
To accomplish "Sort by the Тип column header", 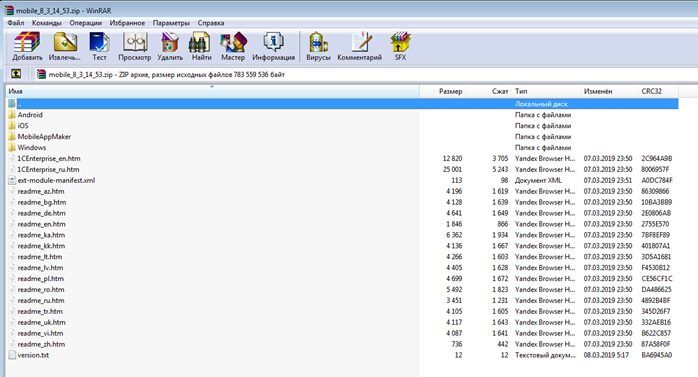I will 546,91.
